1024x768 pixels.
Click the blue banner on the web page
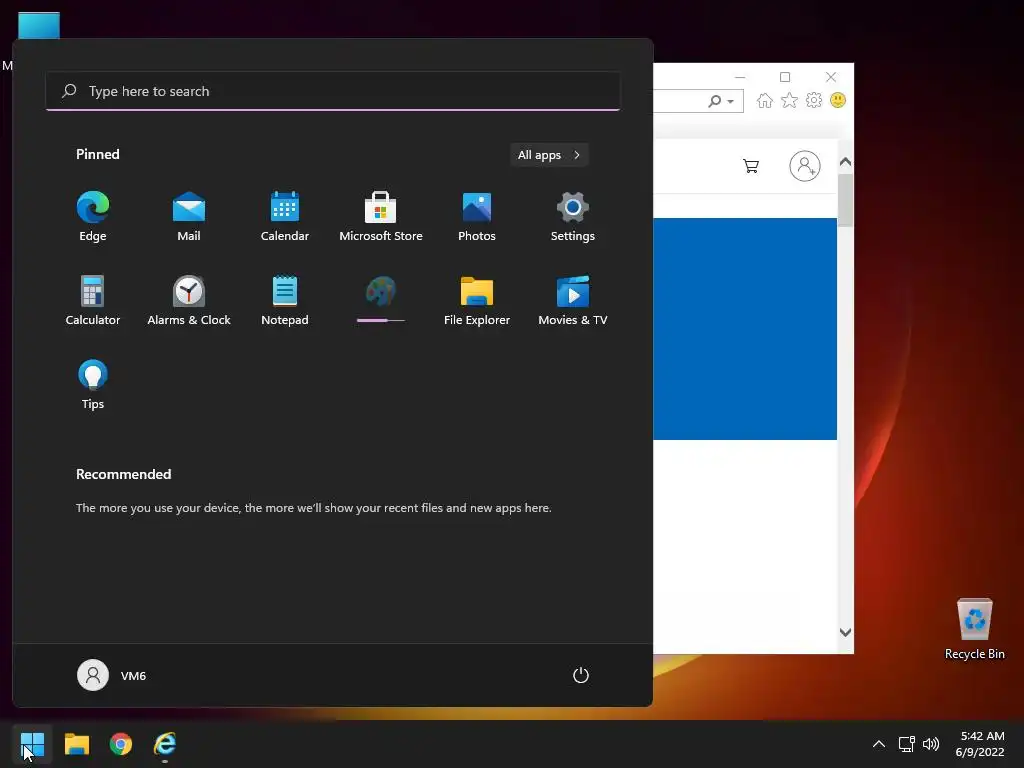coord(745,328)
